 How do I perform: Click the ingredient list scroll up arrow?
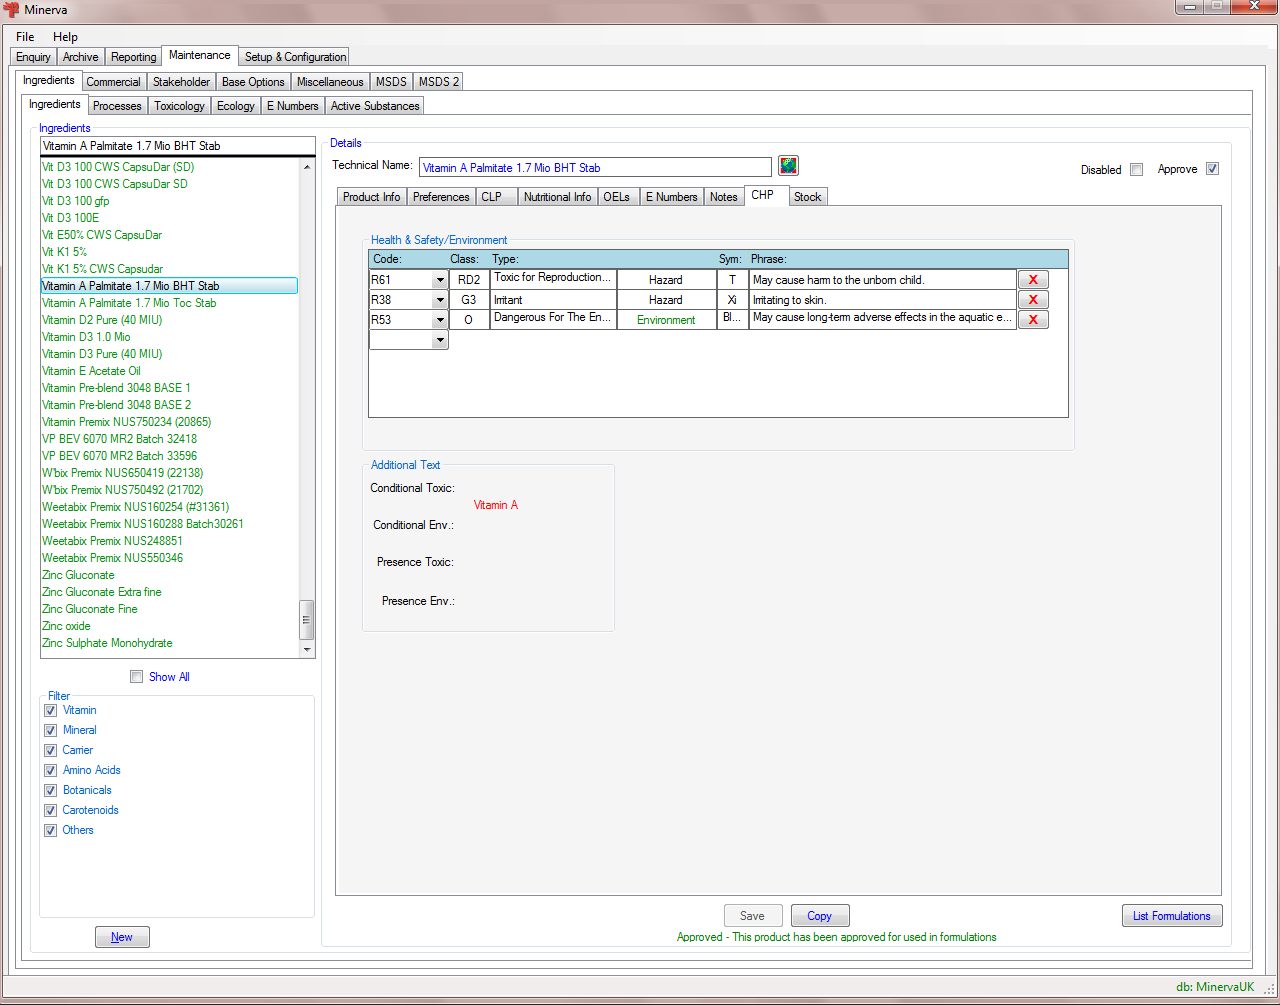[x=307, y=167]
